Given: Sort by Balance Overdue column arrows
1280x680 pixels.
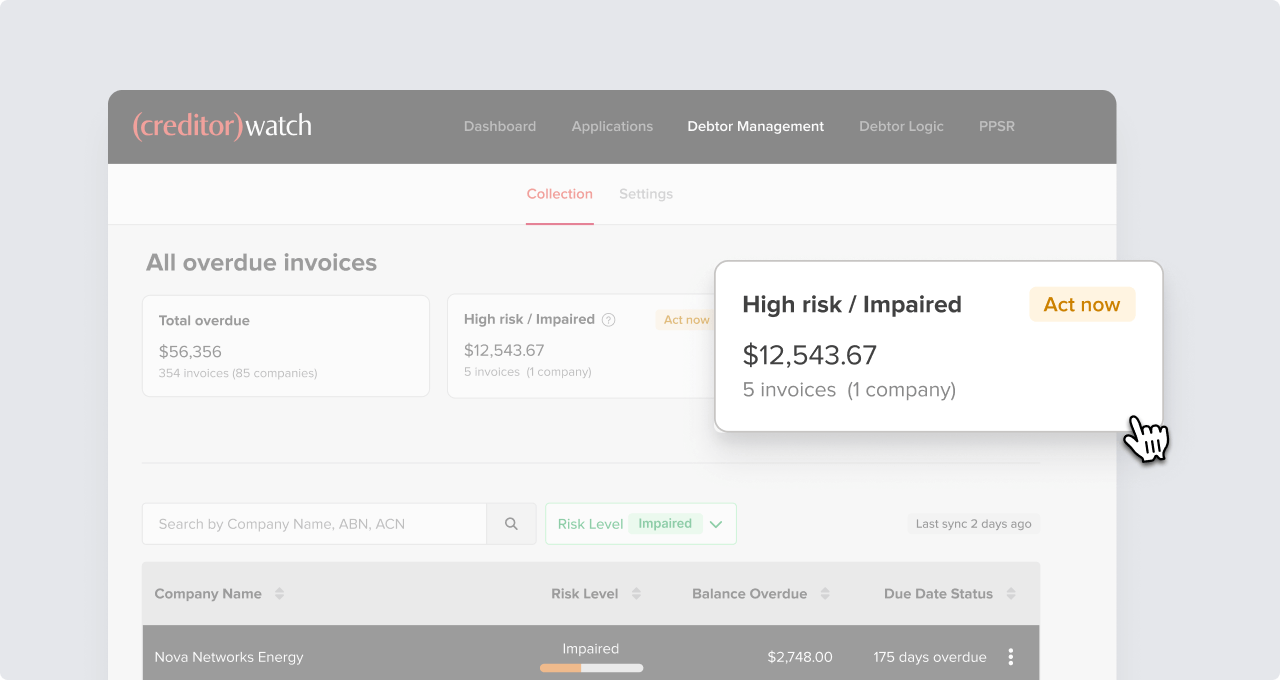Looking at the screenshot, I should 825,594.
